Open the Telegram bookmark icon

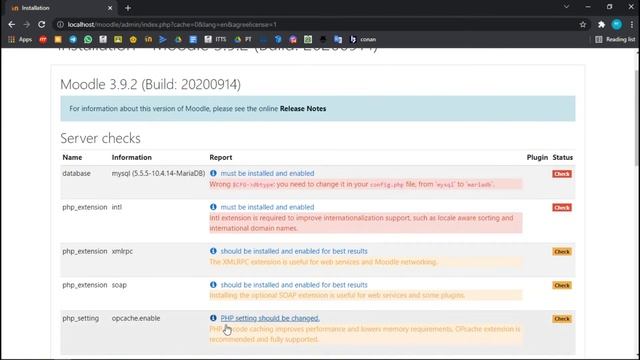73,40
